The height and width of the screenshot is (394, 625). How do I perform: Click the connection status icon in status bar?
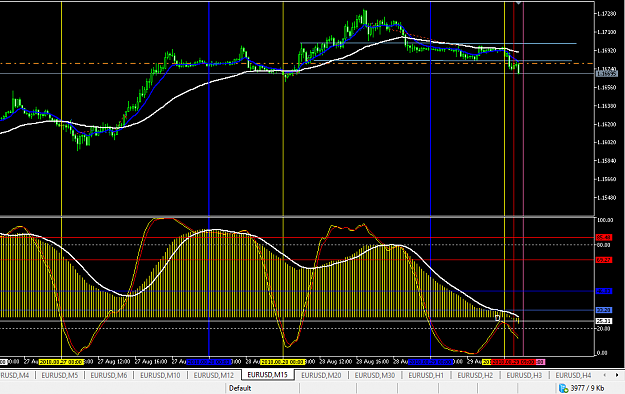click(x=563, y=388)
